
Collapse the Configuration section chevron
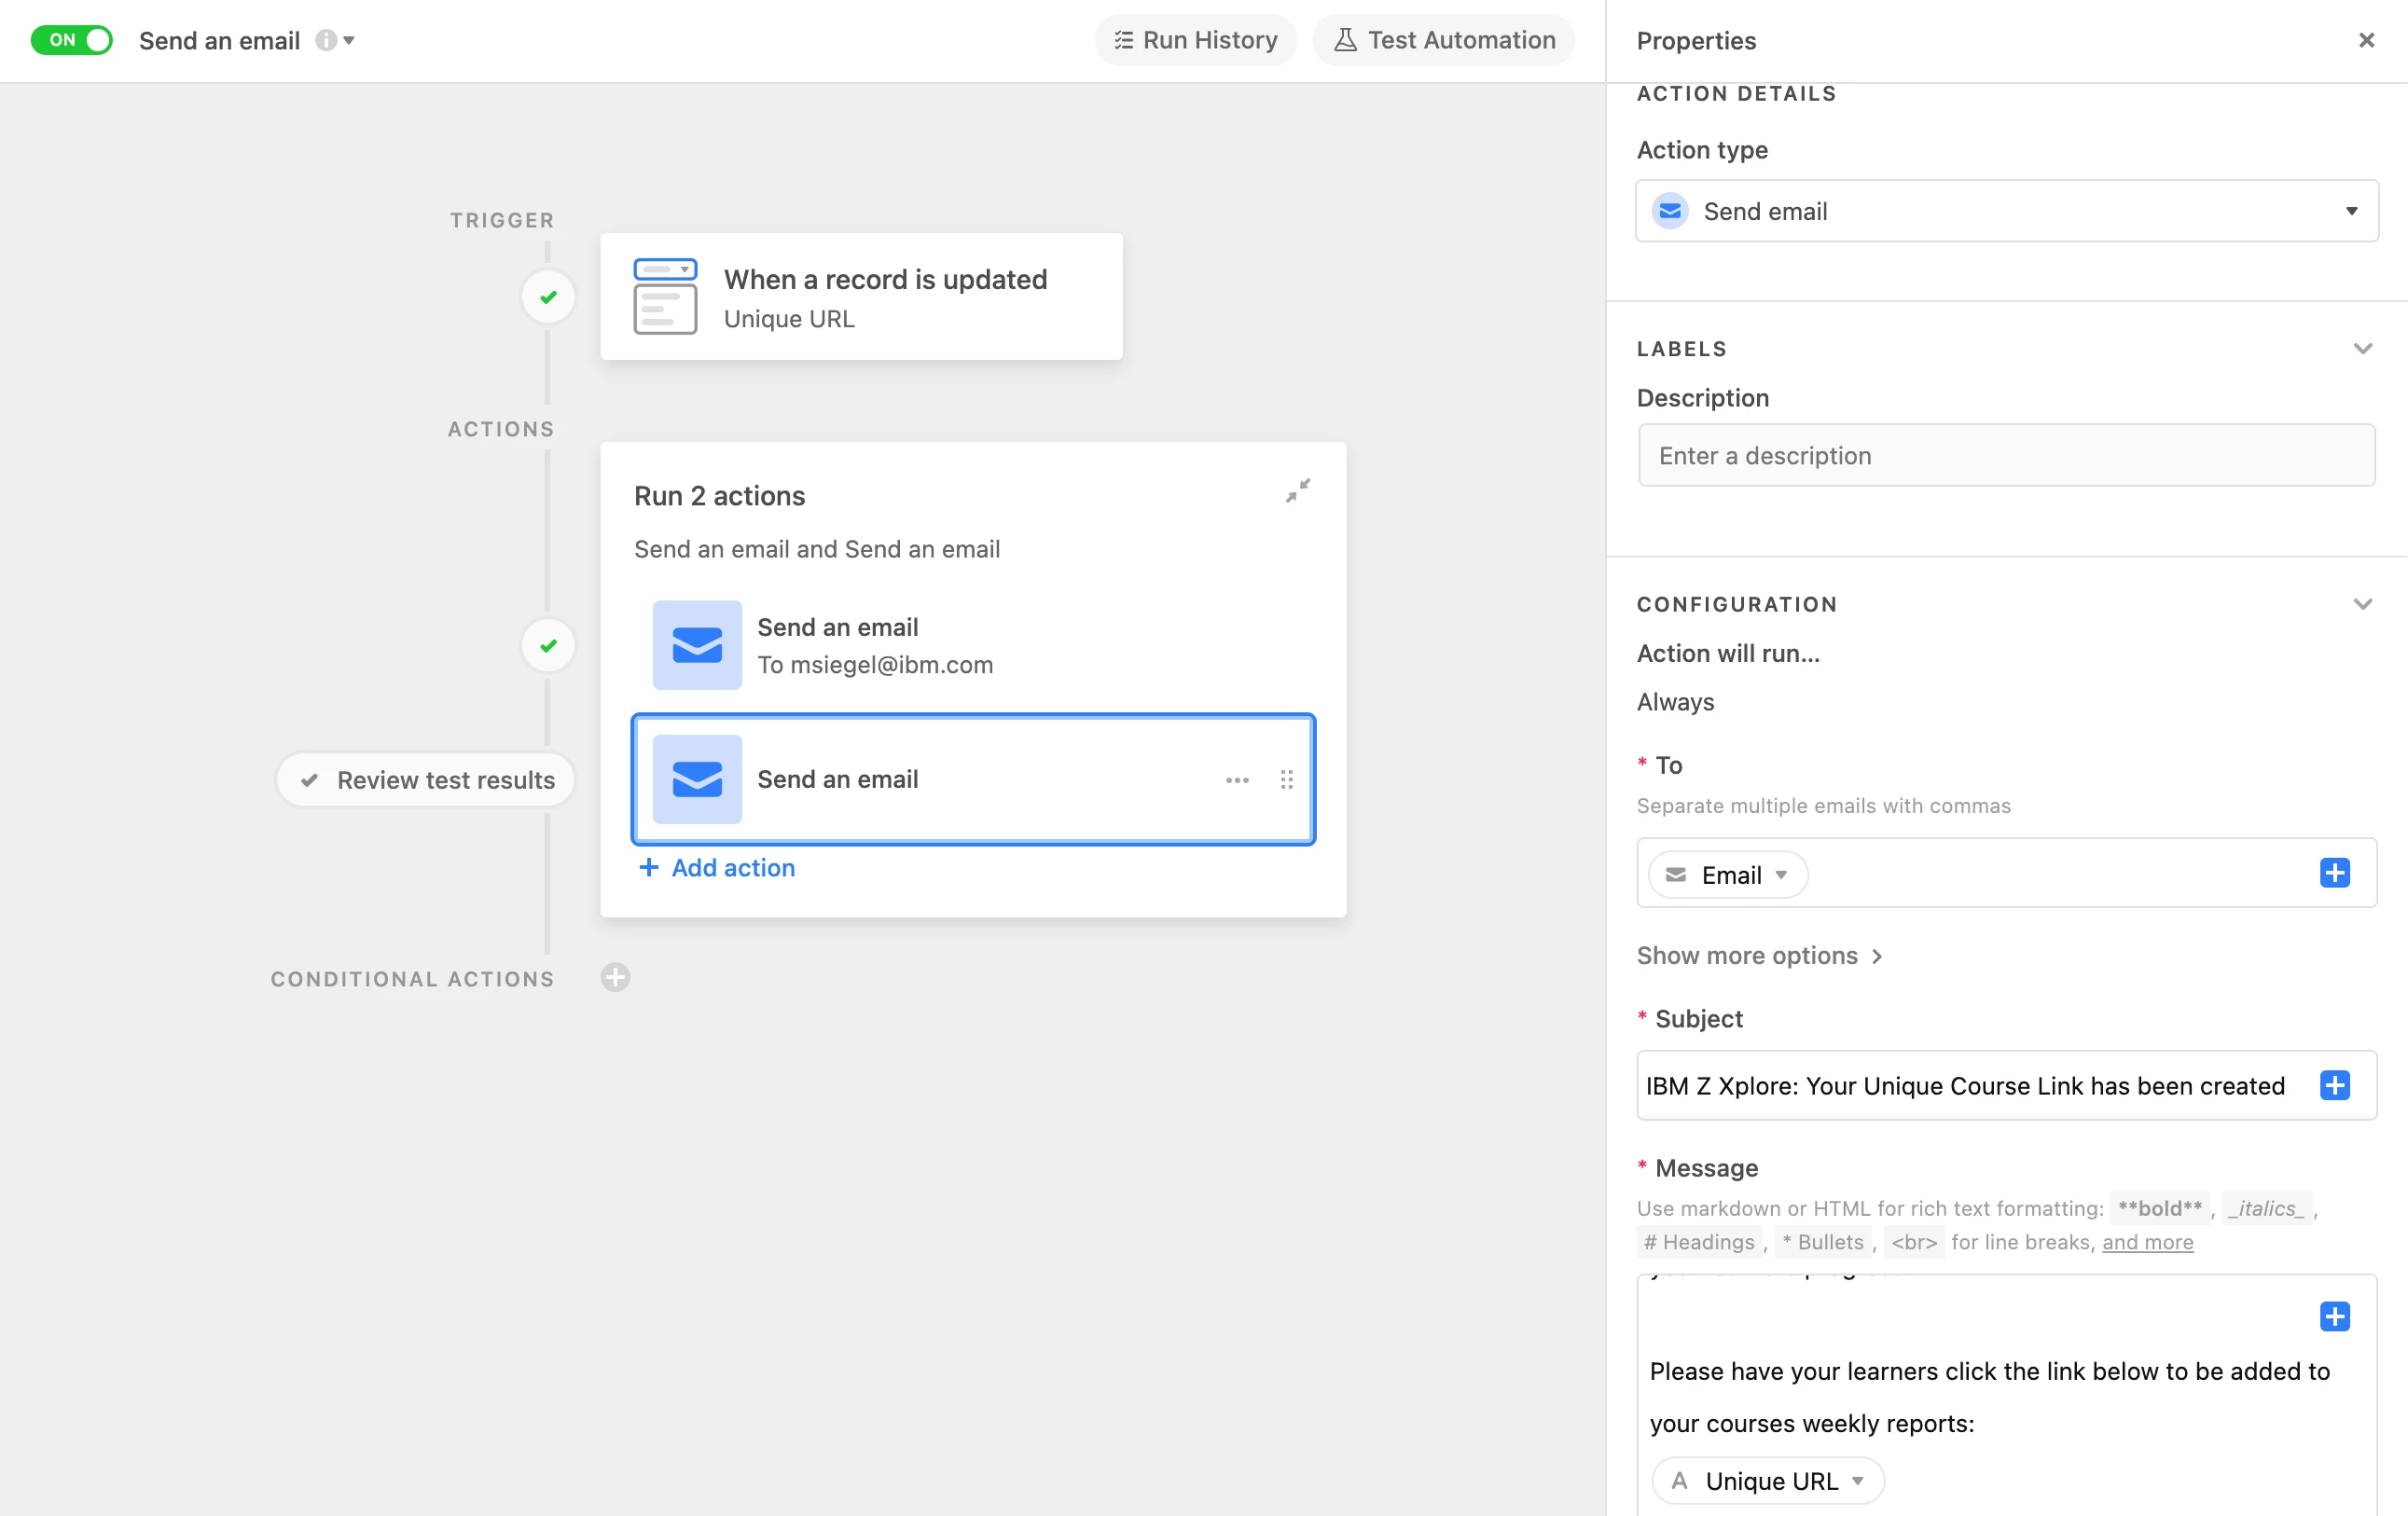[x=2362, y=604]
